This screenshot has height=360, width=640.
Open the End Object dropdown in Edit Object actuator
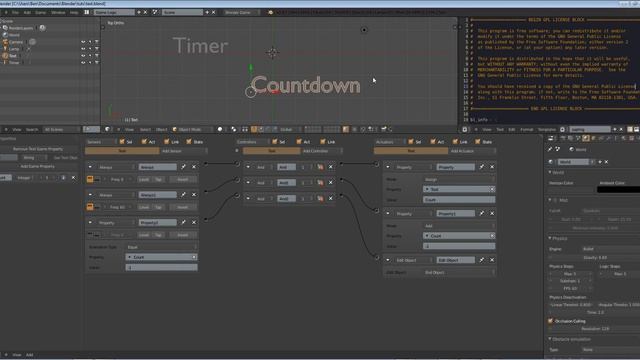(x=459, y=272)
